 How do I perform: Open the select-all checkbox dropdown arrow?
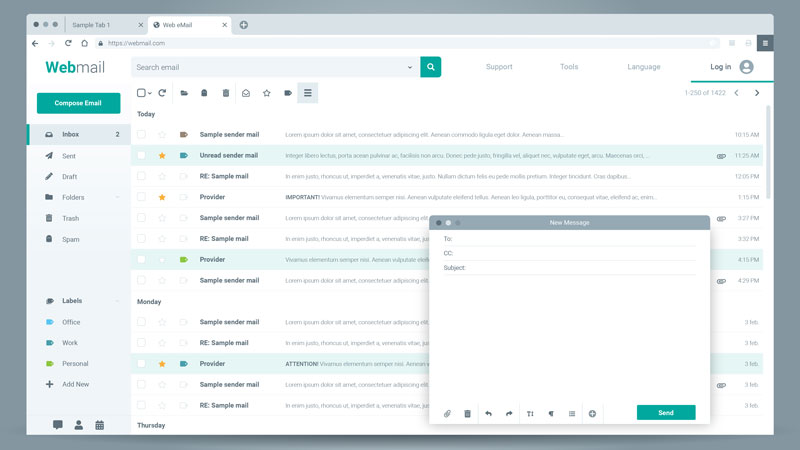tap(151, 93)
